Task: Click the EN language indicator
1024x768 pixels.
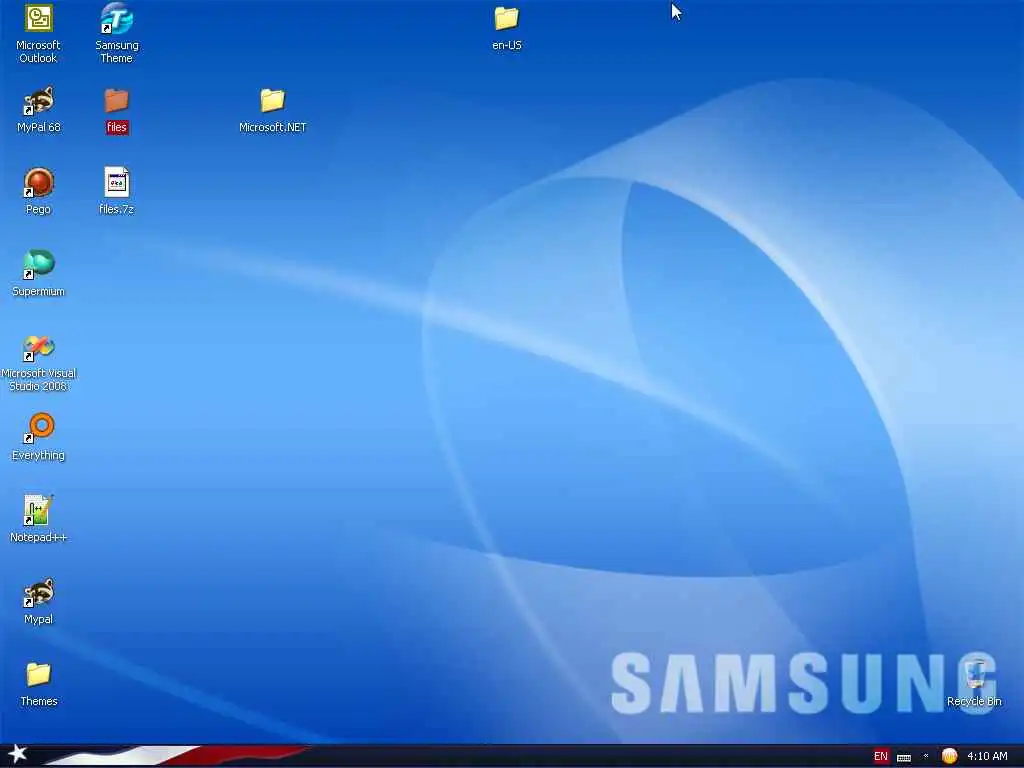Action: click(x=880, y=756)
